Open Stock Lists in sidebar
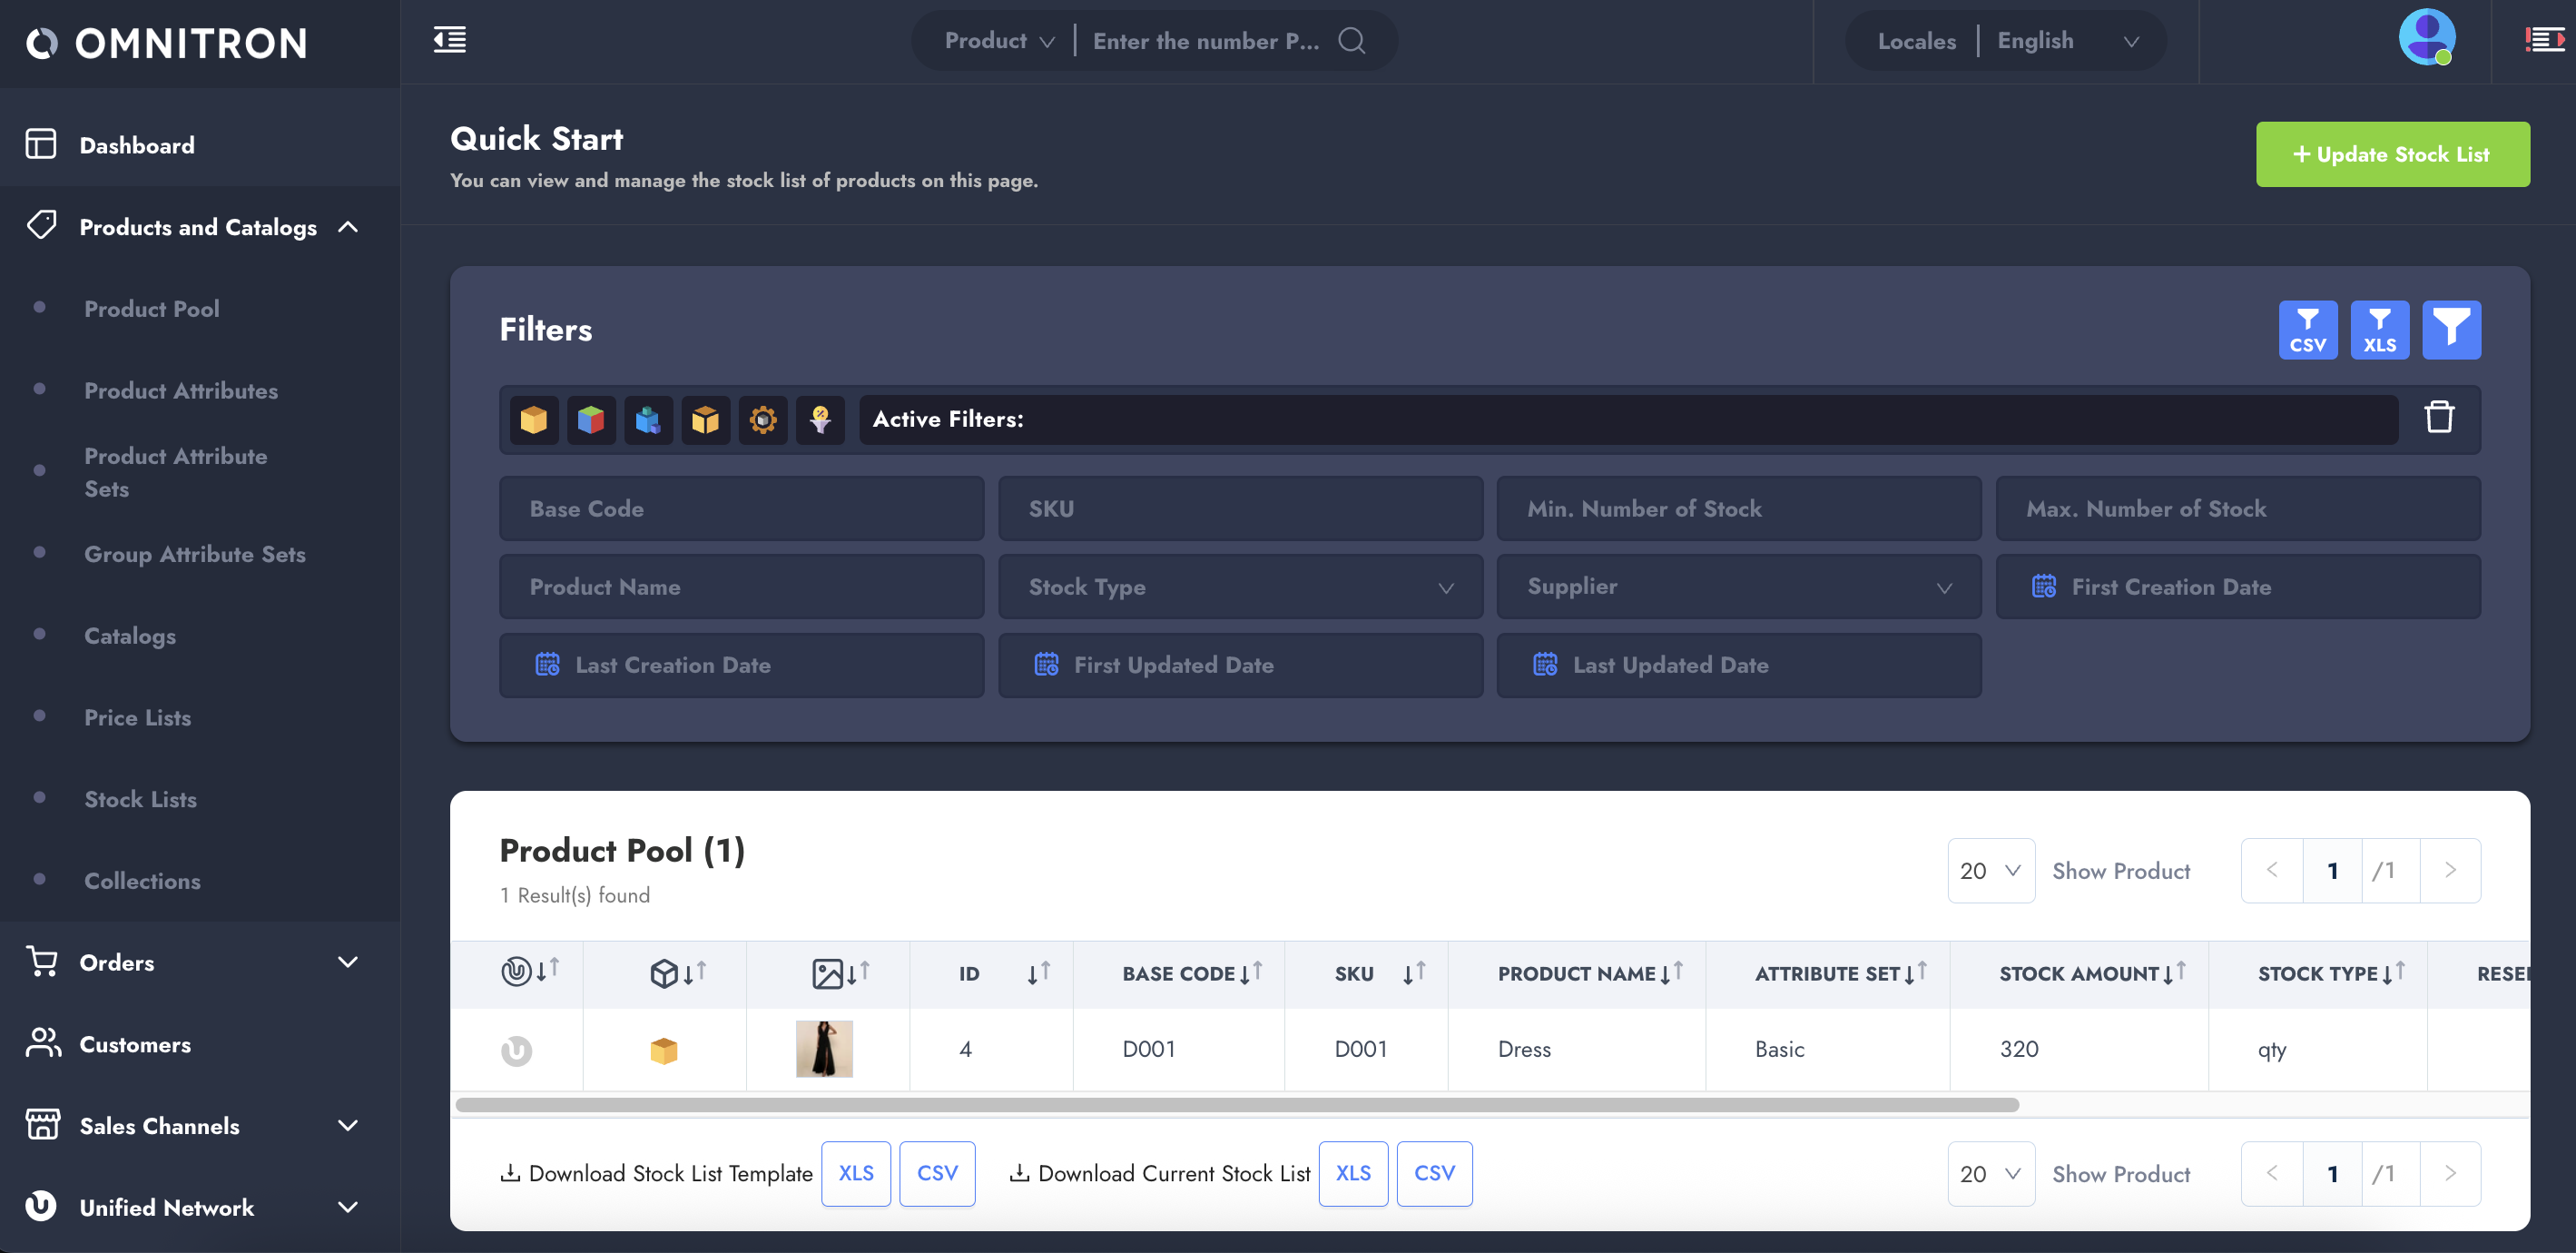Image resolution: width=2576 pixels, height=1253 pixels. click(x=140, y=799)
